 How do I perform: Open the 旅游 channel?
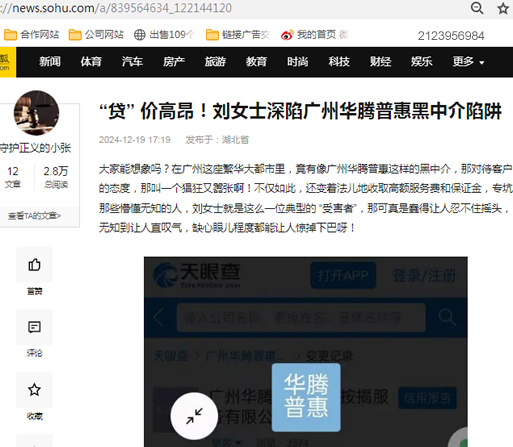pyautogui.click(x=215, y=62)
